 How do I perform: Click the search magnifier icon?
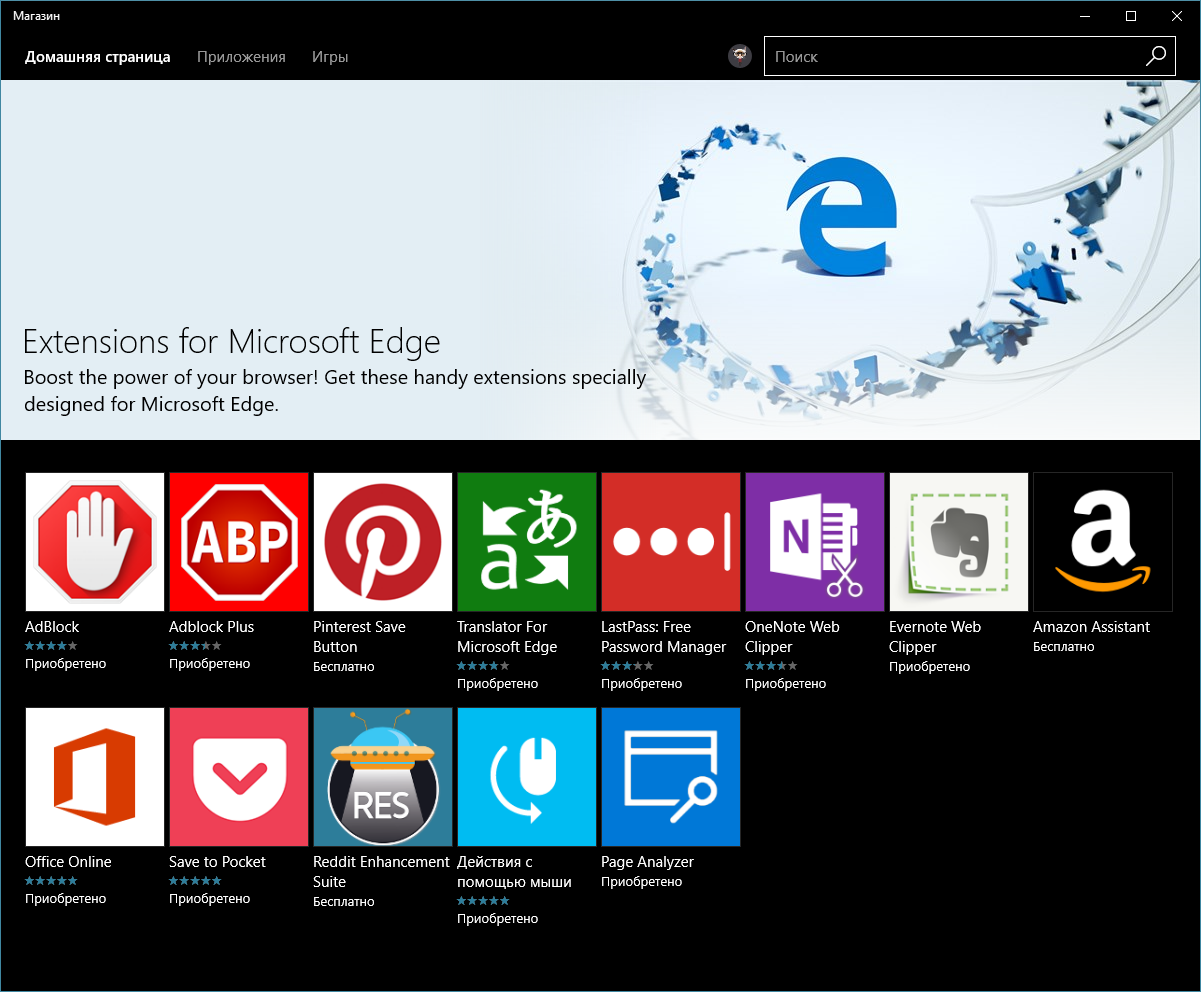click(1155, 56)
